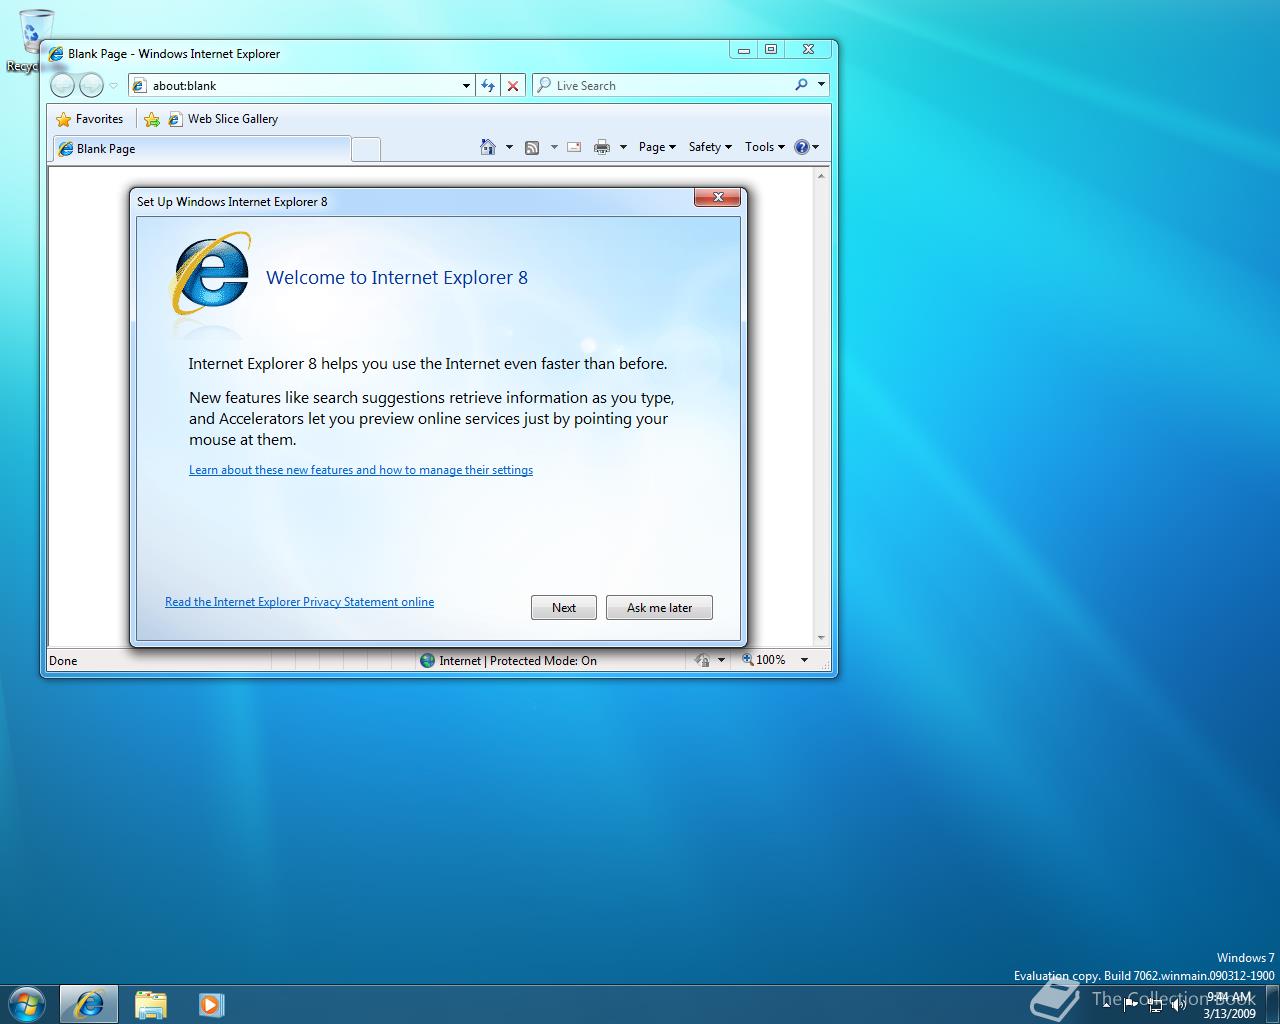Open the Web Slice Gallery link
The height and width of the screenshot is (1024, 1280).
tap(224, 119)
